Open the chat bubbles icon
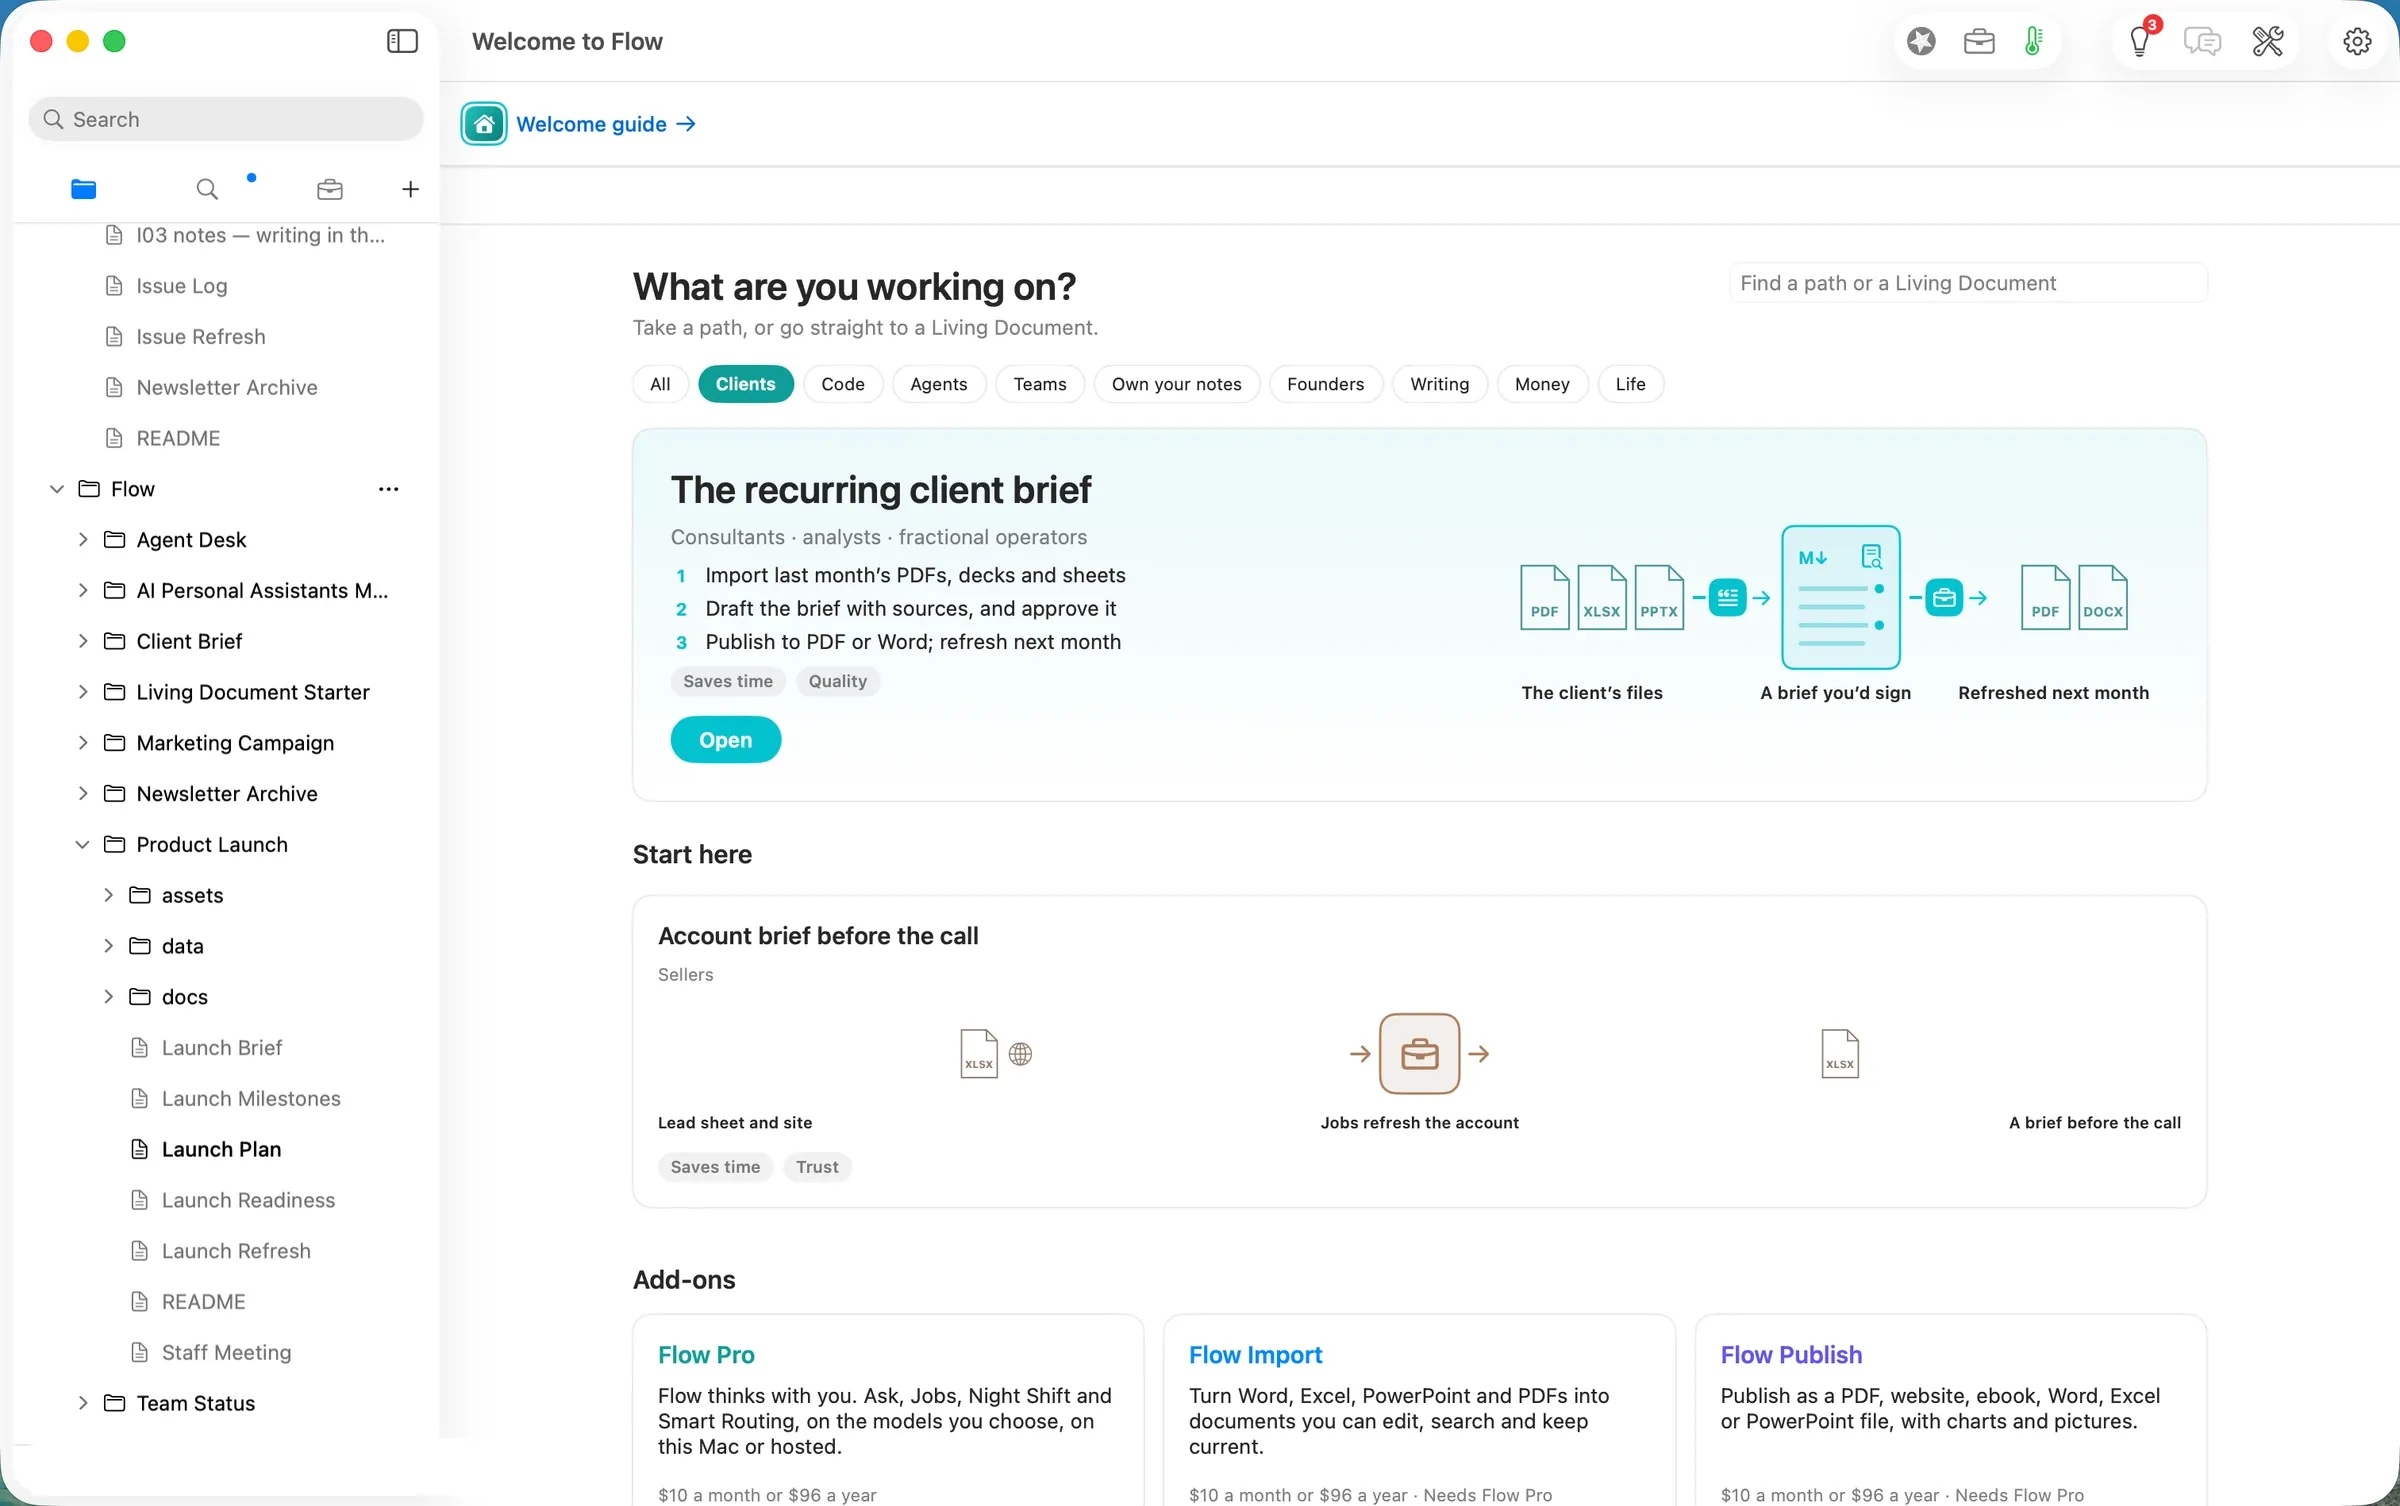Screen dimensions: 2400x1506 point(2202,41)
